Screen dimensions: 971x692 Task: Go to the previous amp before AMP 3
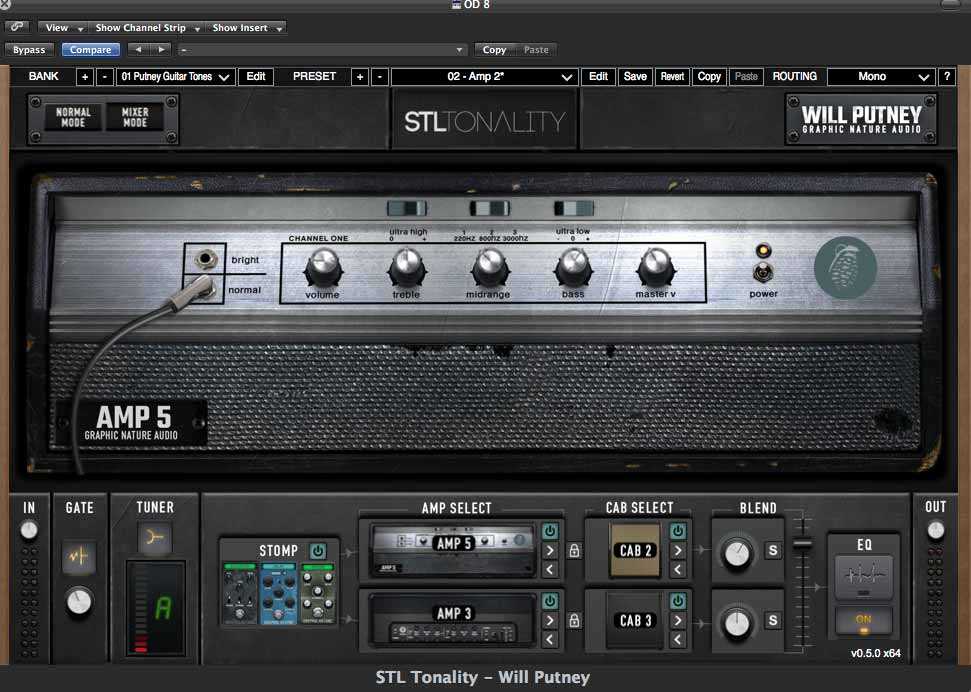(550, 639)
